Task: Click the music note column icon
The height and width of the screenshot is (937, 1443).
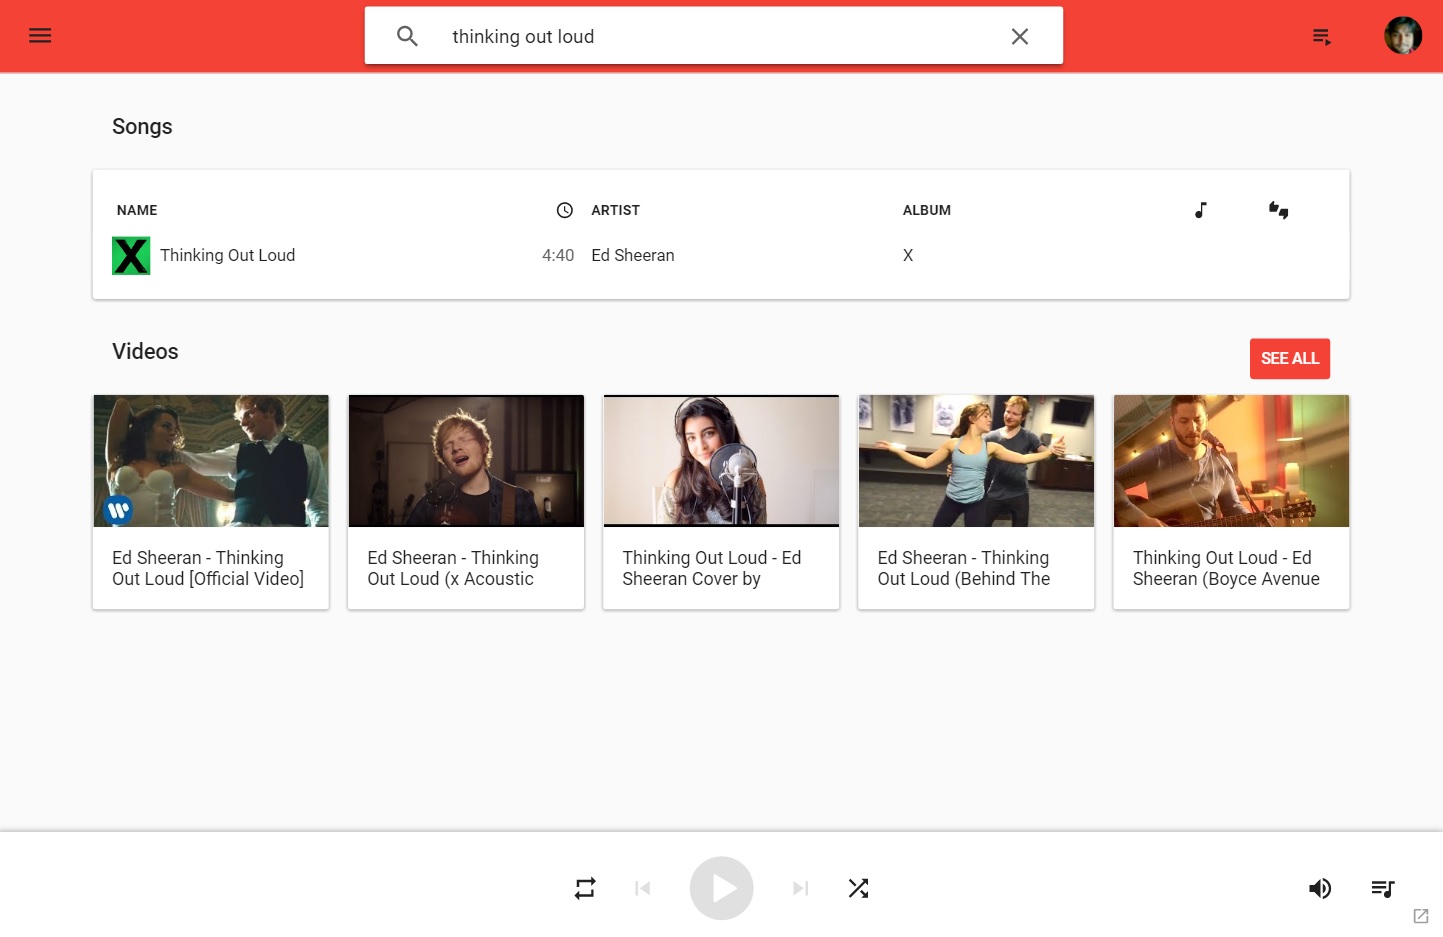Action: click(1201, 210)
